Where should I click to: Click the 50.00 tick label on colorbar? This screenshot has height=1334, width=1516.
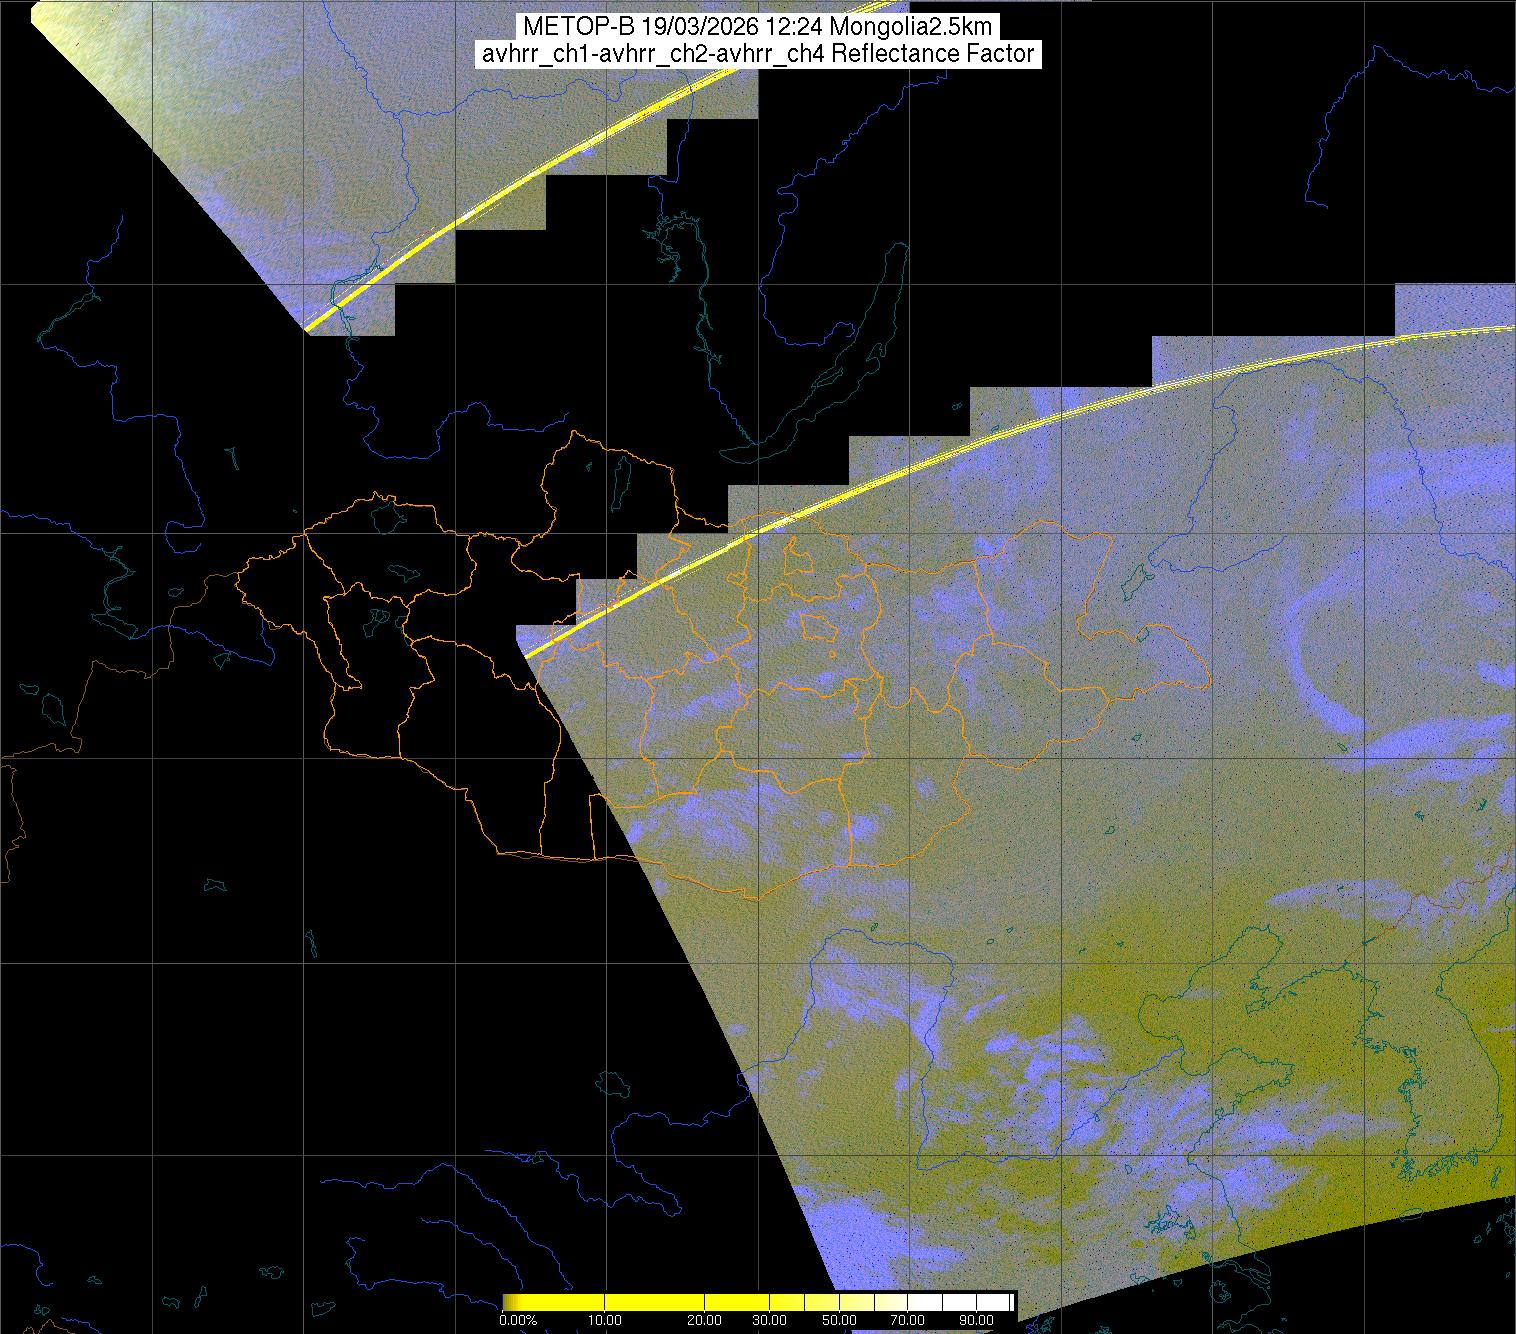tap(840, 1320)
